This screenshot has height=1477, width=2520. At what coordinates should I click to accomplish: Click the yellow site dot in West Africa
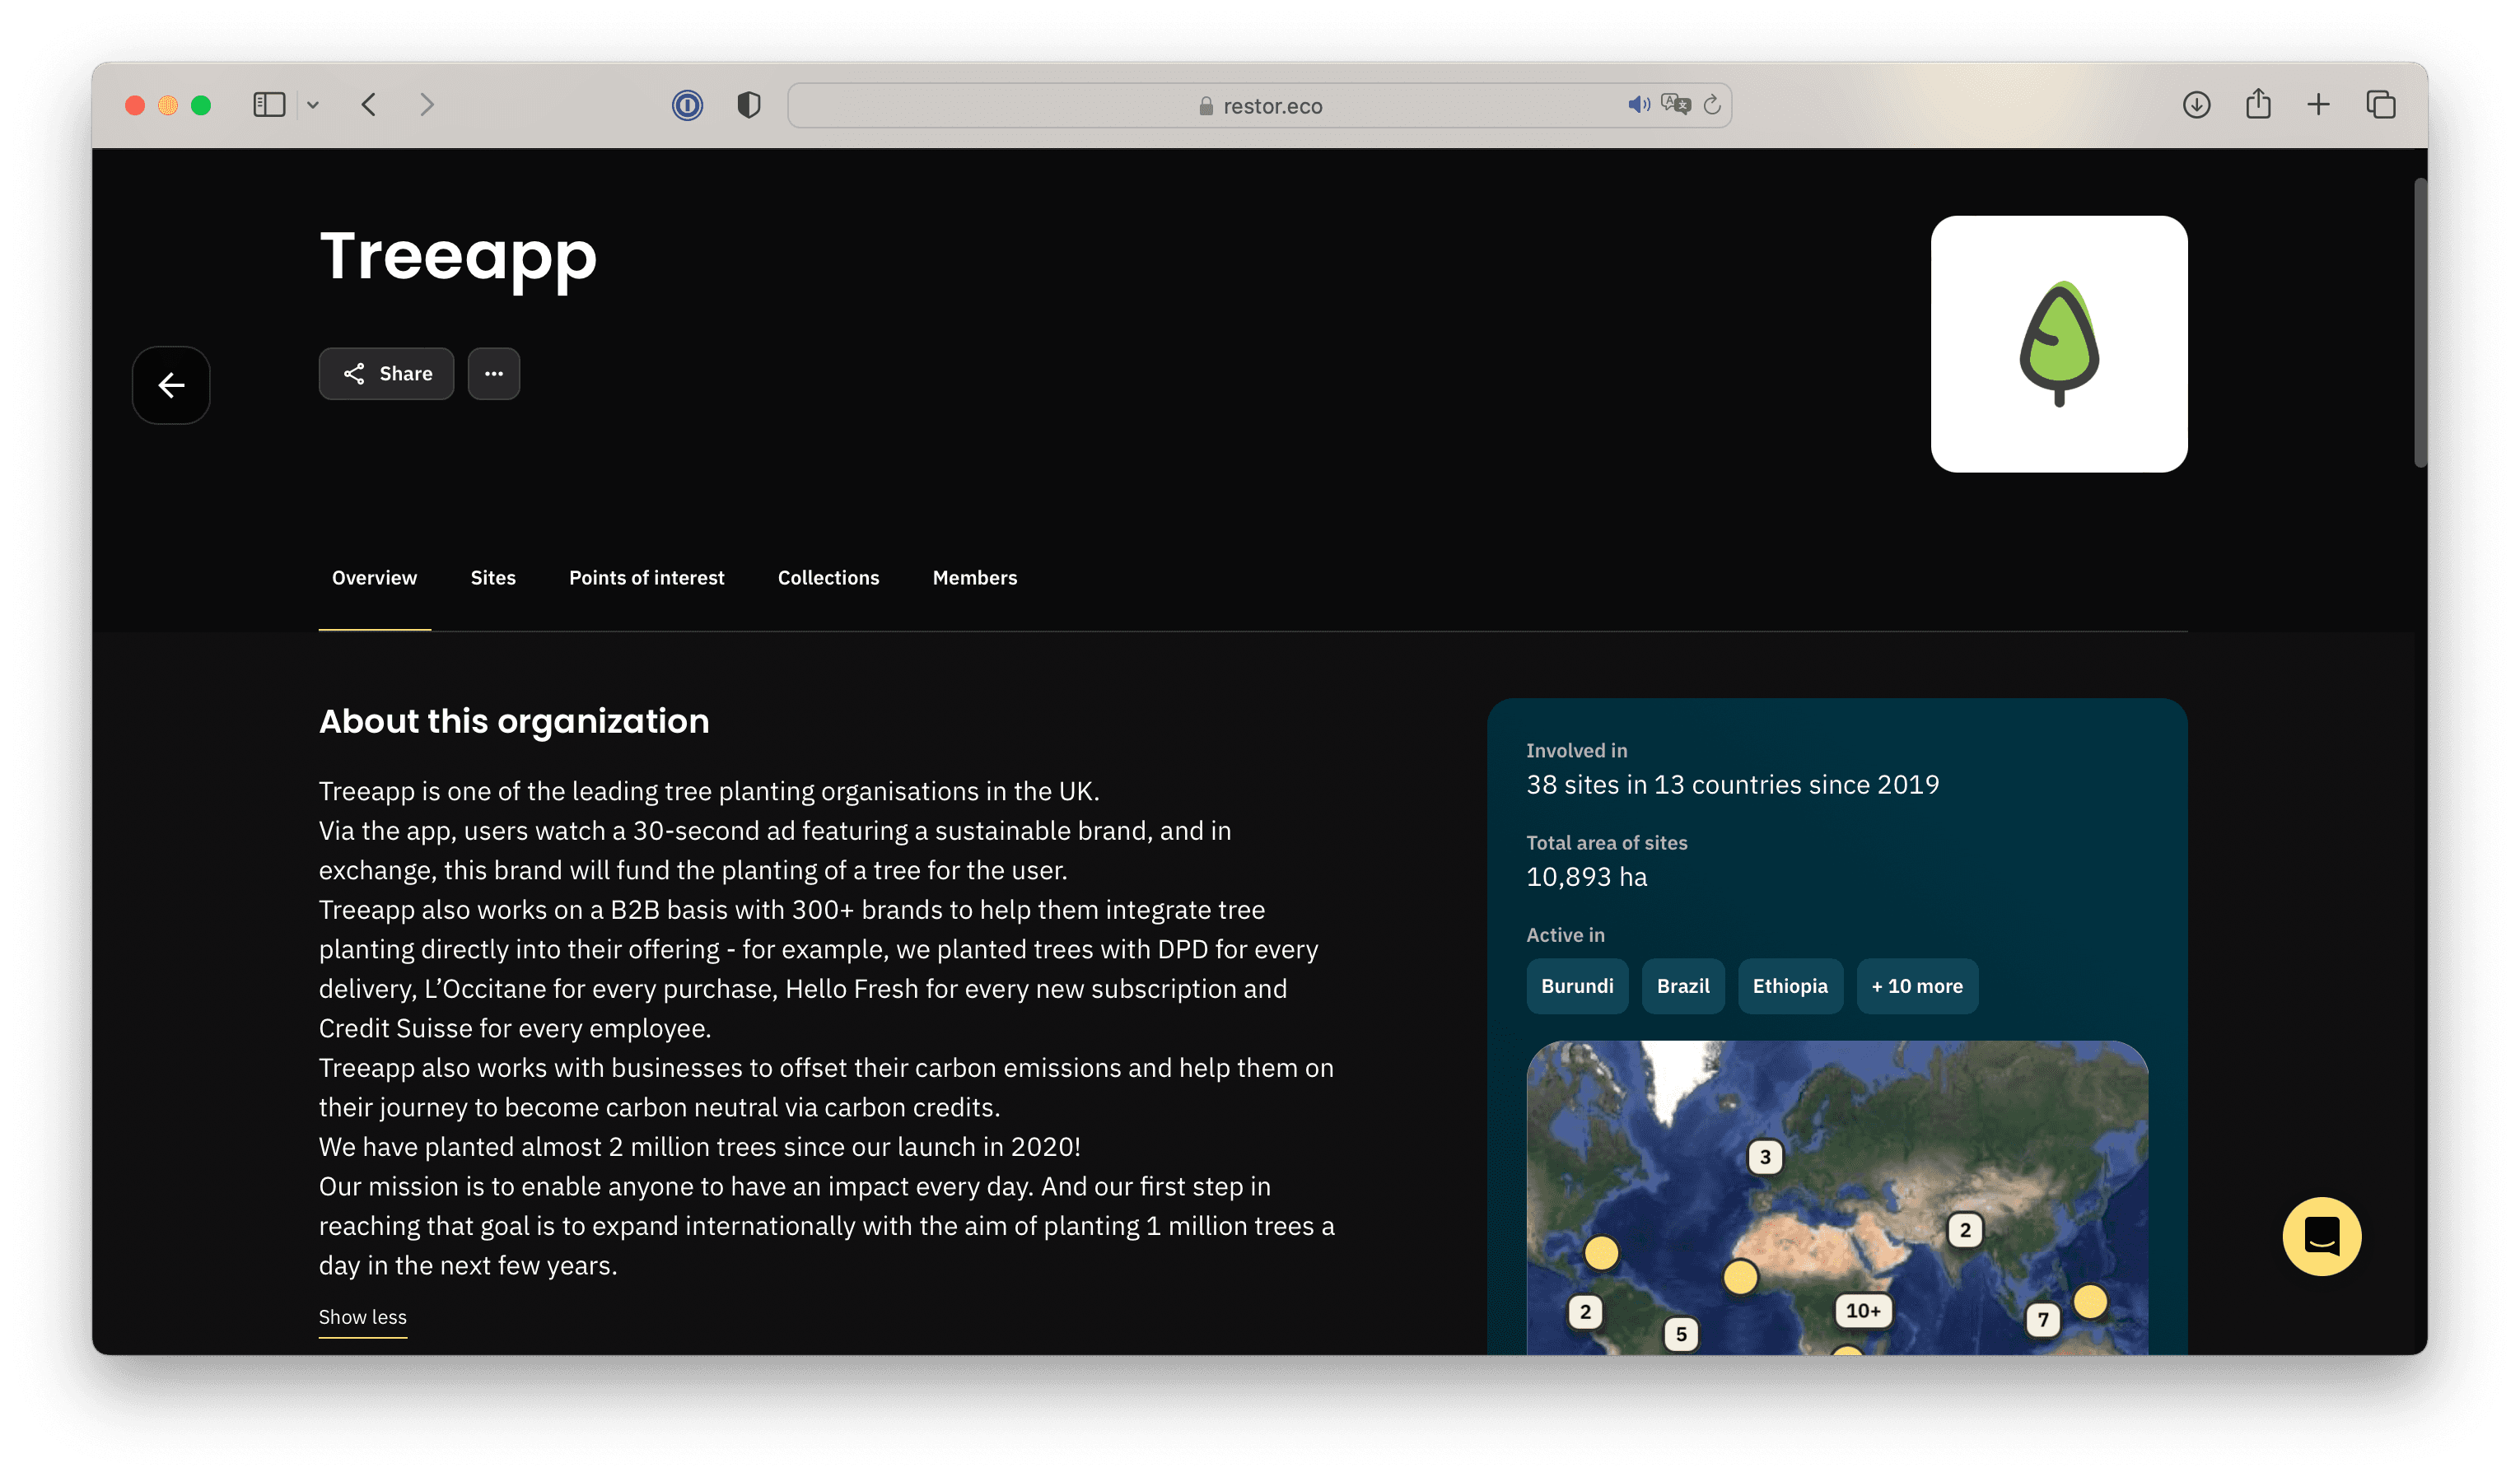(1740, 1276)
